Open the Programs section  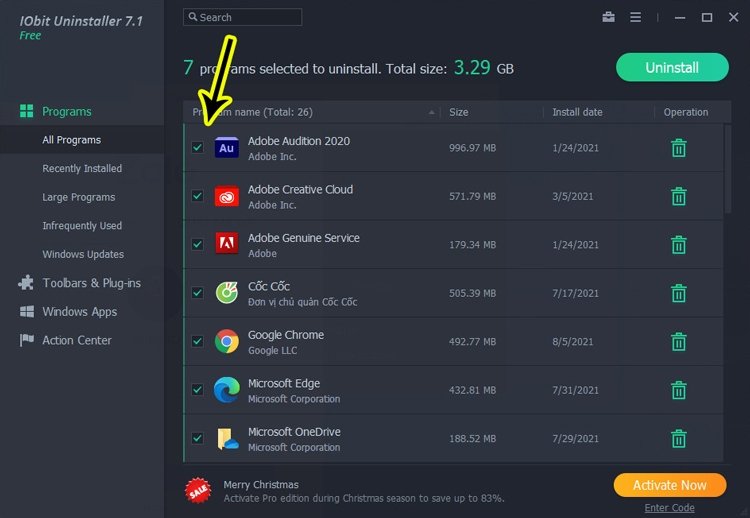coord(66,111)
